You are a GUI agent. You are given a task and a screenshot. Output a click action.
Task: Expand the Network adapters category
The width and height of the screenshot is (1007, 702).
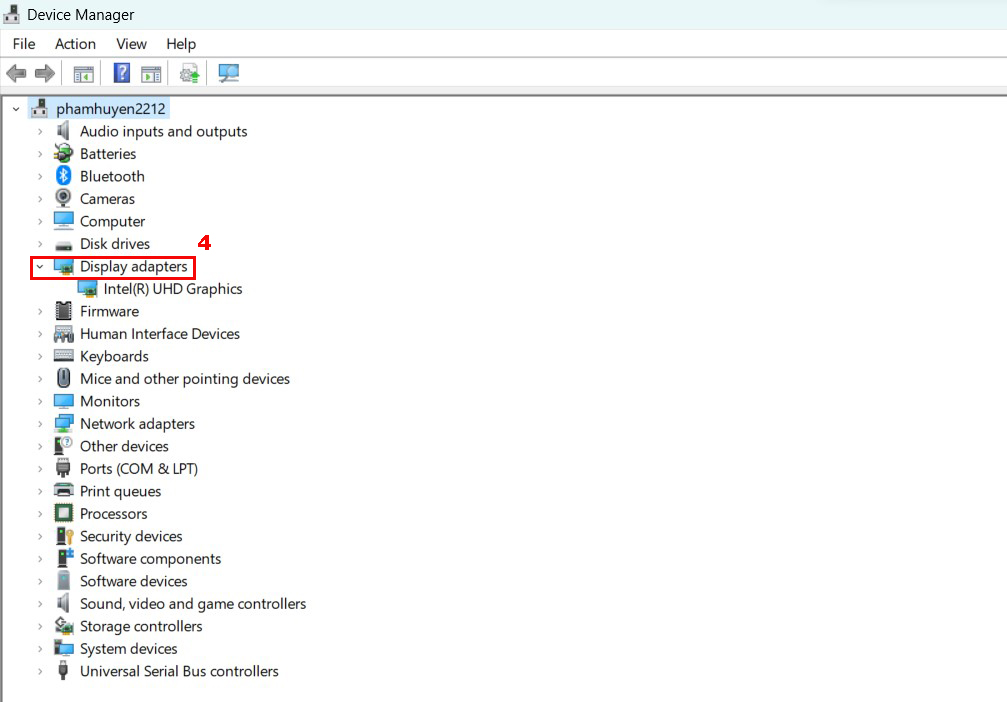pos(40,424)
